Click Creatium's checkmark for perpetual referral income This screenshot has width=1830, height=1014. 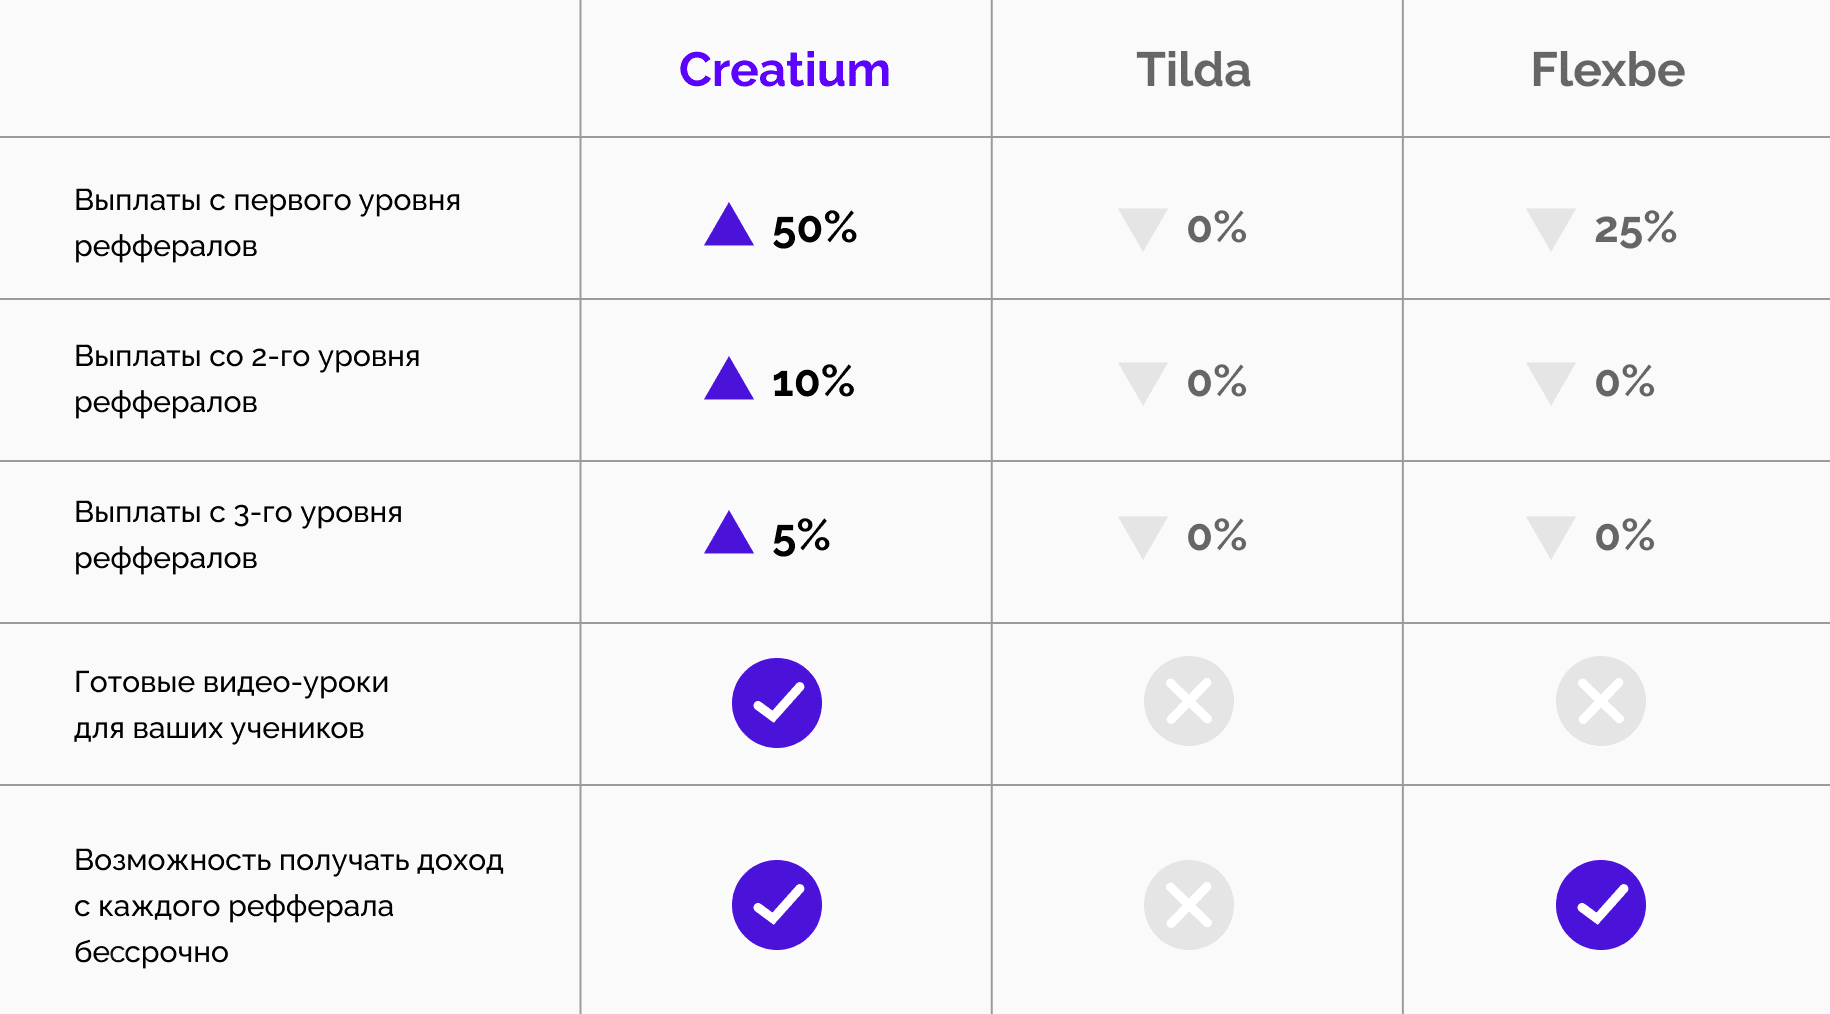[x=777, y=904]
